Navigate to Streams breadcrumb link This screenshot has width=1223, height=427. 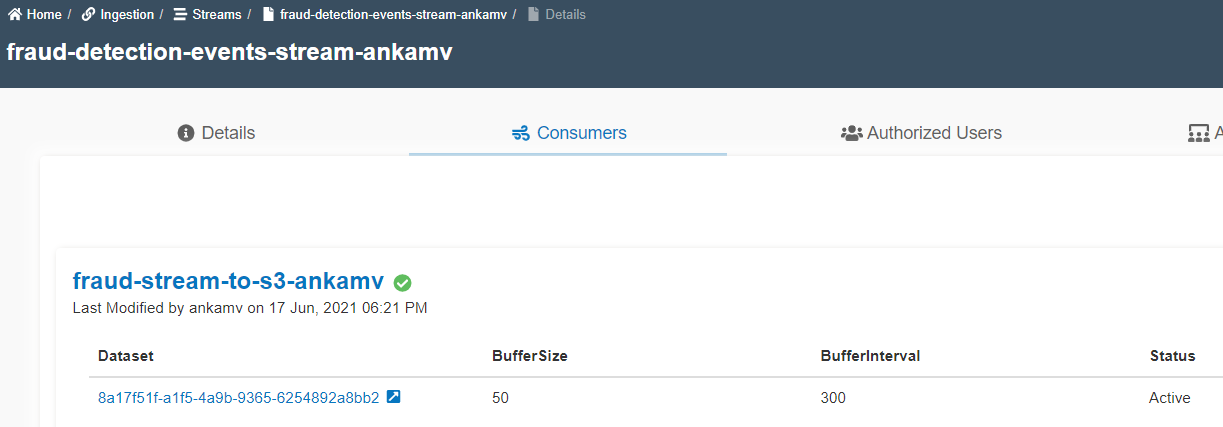click(216, 15)
